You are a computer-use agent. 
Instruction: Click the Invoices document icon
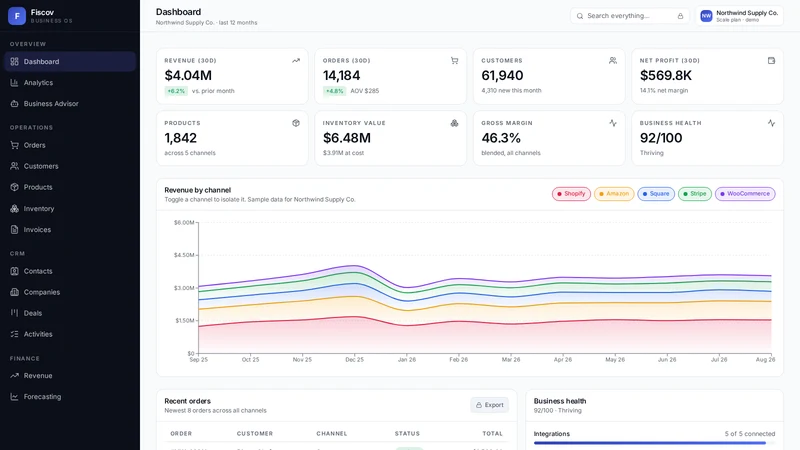[x=14, y=230]
